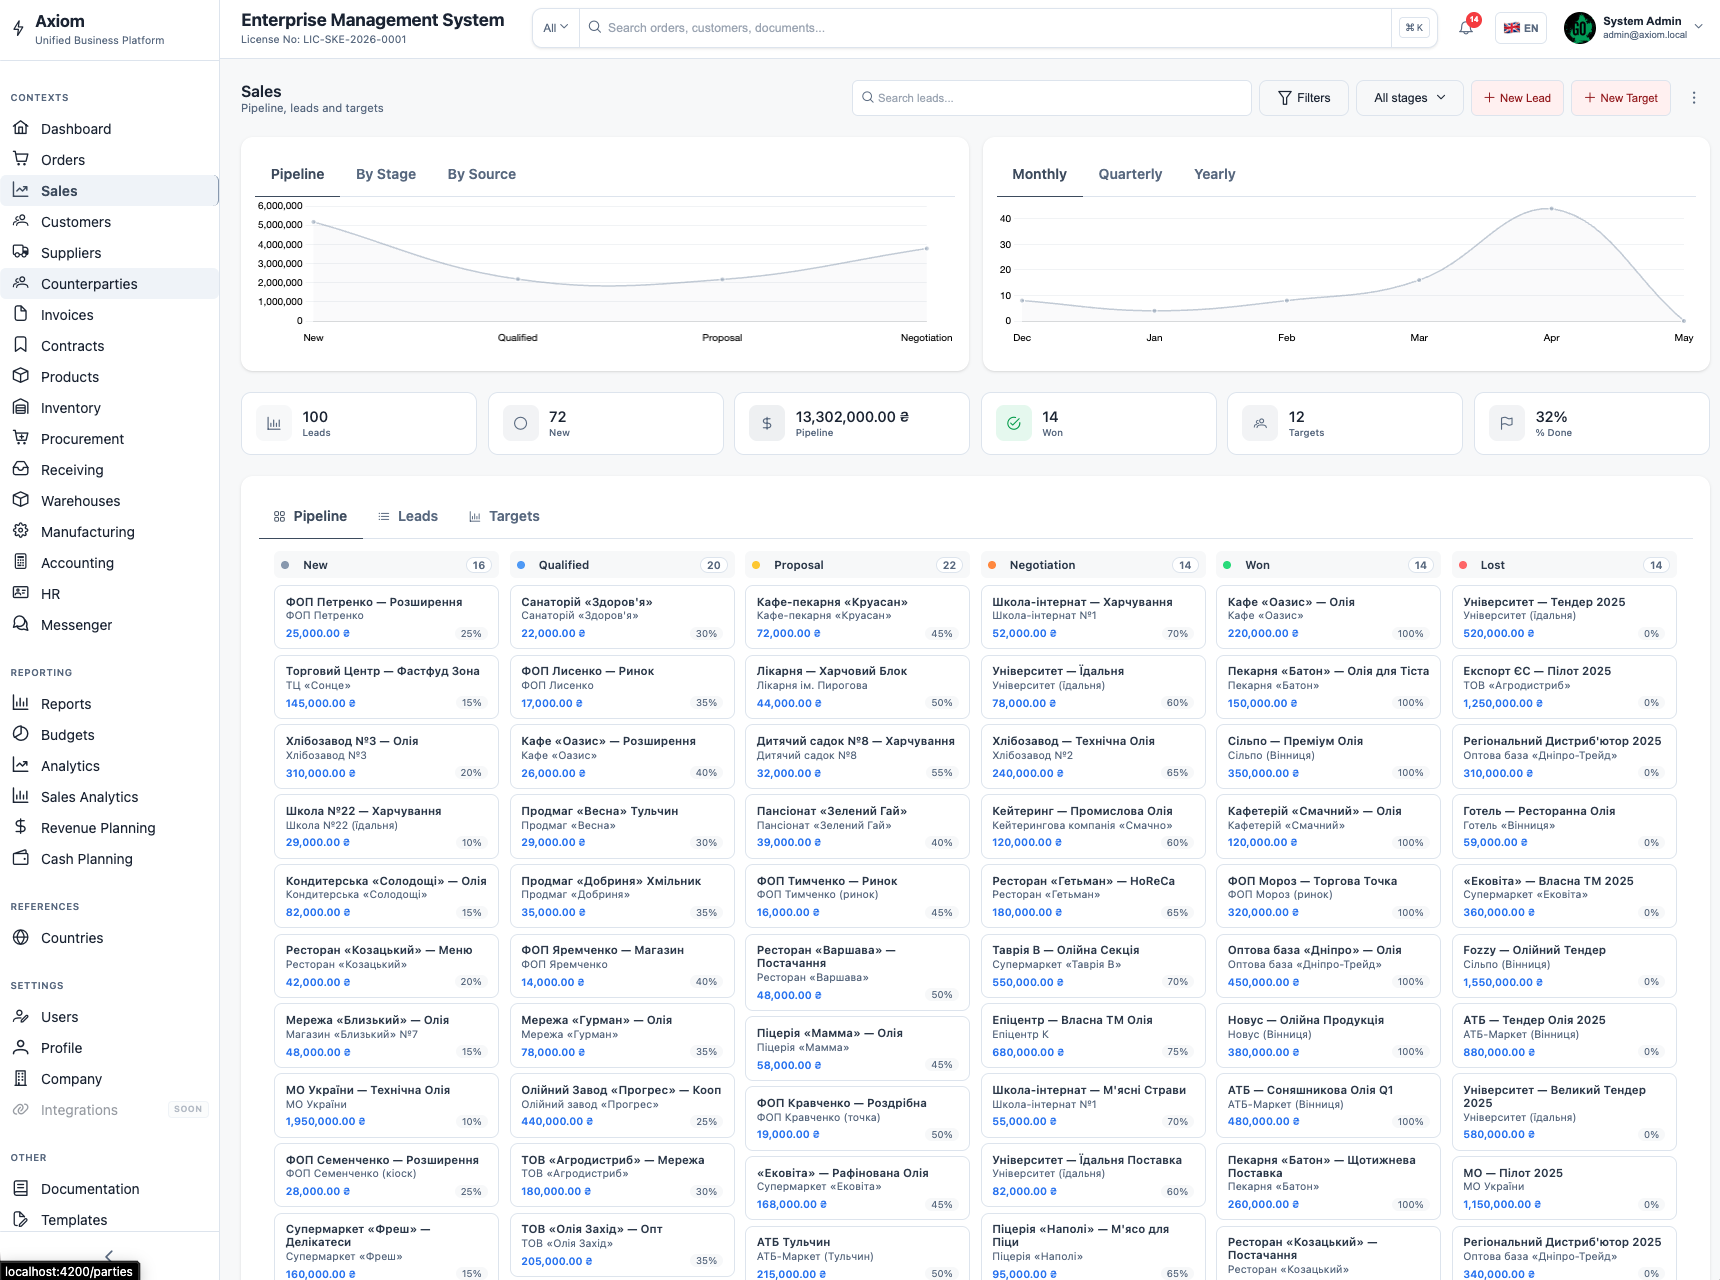Open the Leads list tab
The height and width of the screenshot is (1280, 1720).
tap(408, 516)
